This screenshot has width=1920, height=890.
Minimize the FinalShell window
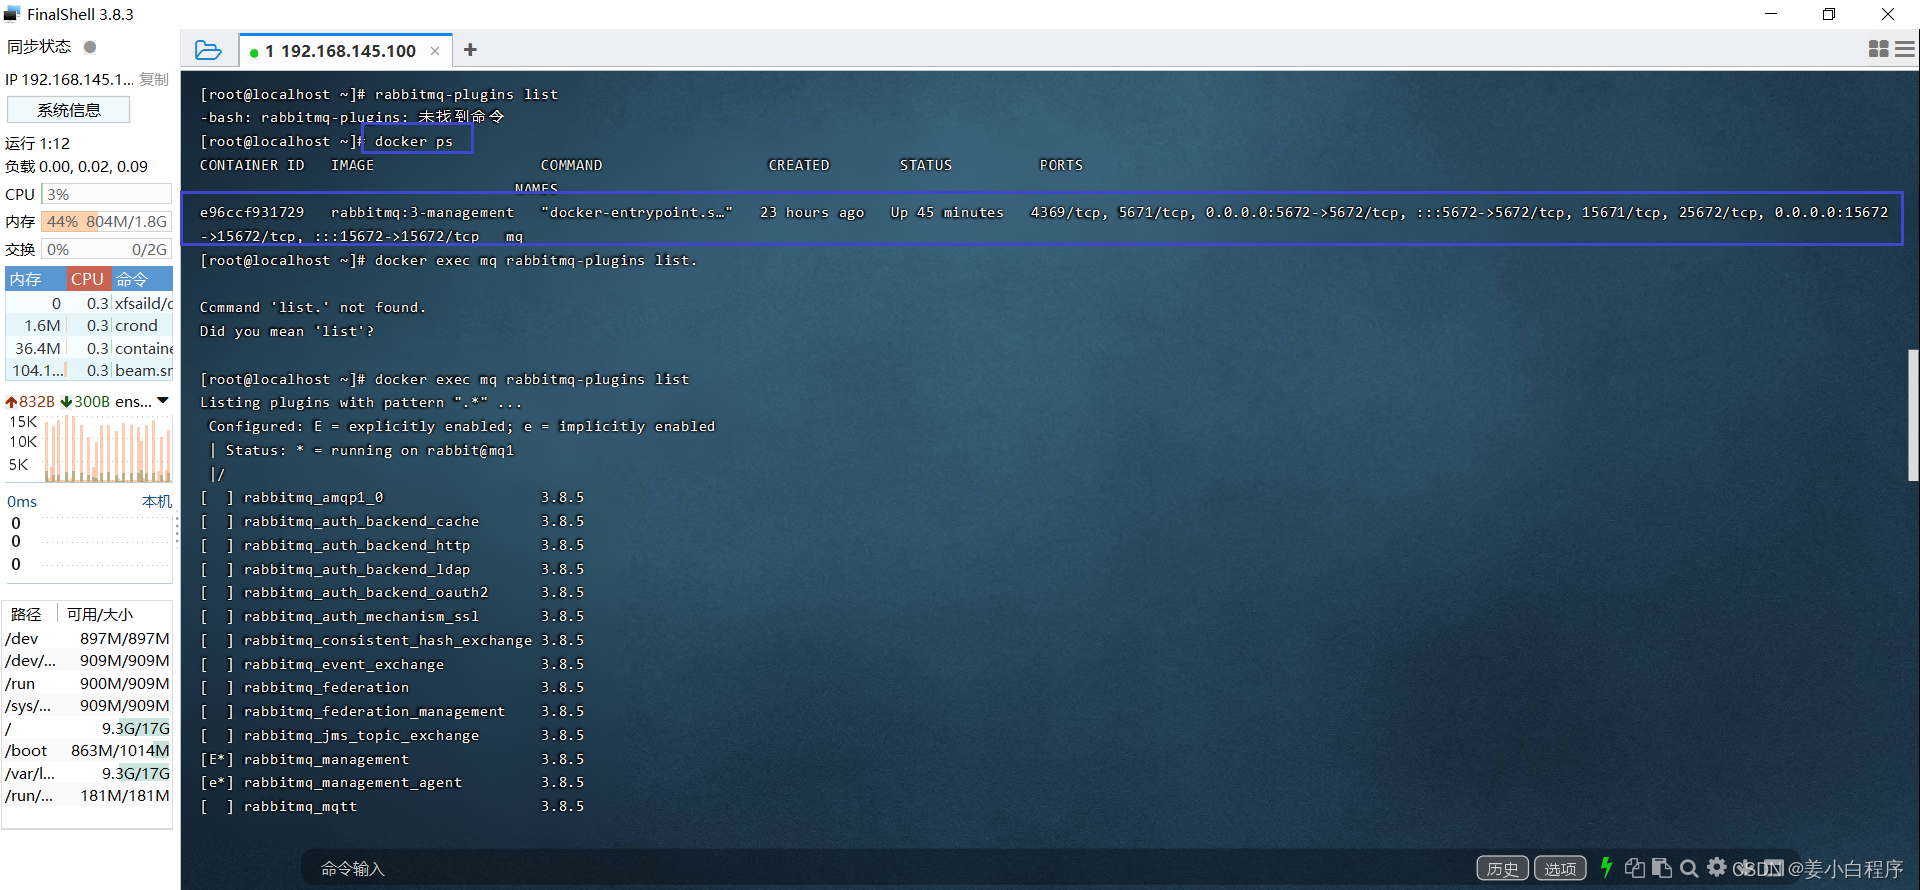point(1771,14)
